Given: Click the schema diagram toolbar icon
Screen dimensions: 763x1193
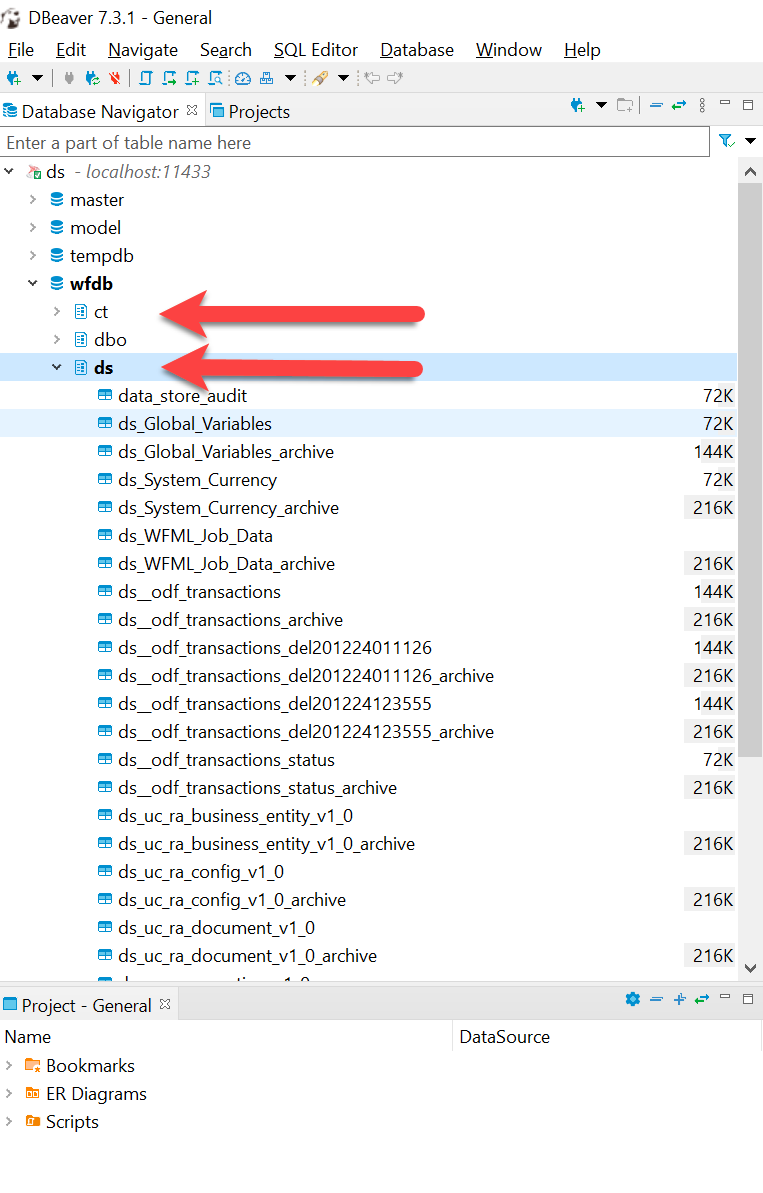Looking at the screenshot, I should point(266,78).
